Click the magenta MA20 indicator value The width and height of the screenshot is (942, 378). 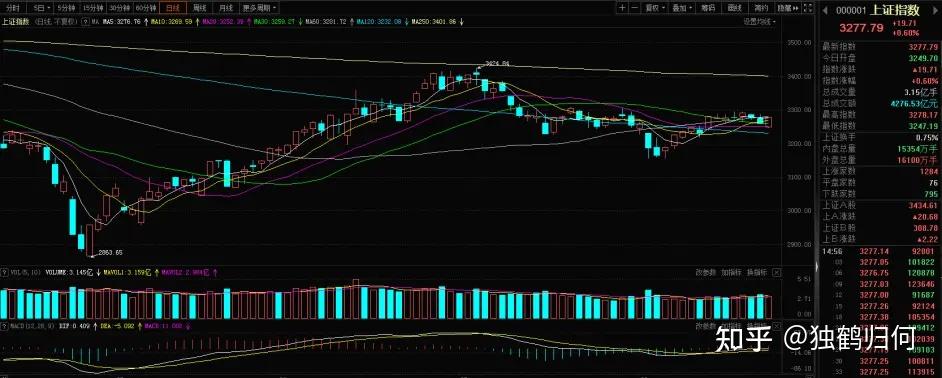pos(223,21)
